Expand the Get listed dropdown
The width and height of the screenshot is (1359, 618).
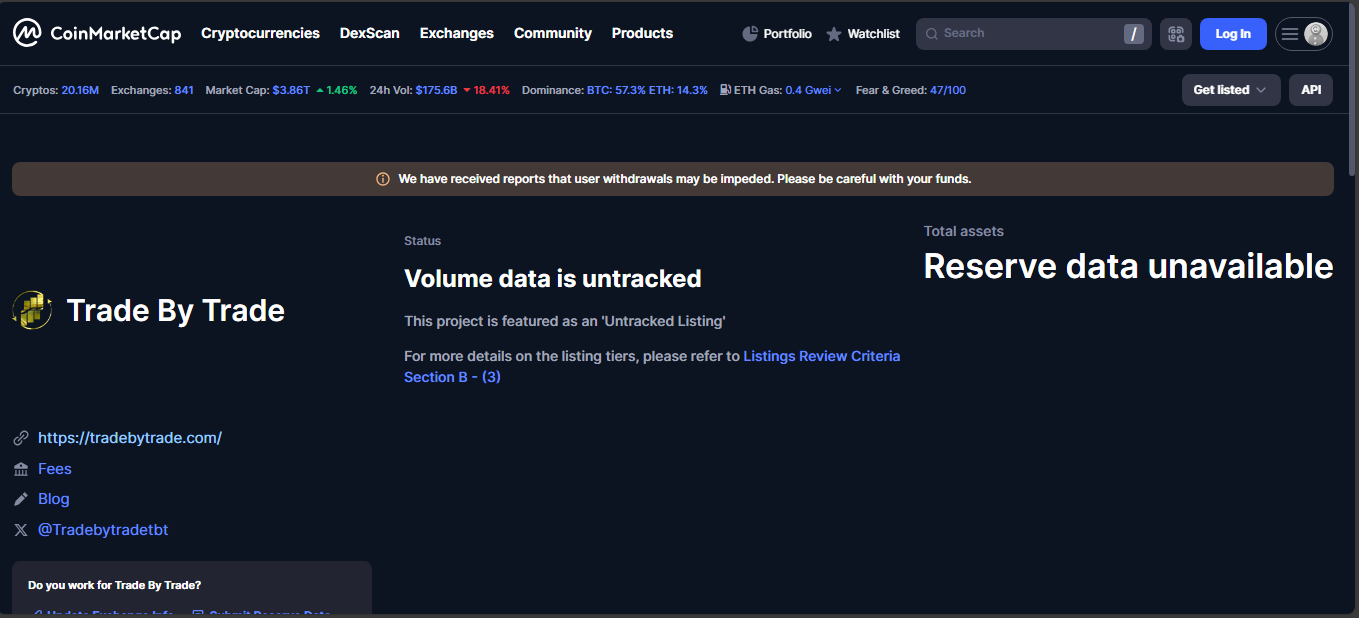click(x=1230, y=90)
